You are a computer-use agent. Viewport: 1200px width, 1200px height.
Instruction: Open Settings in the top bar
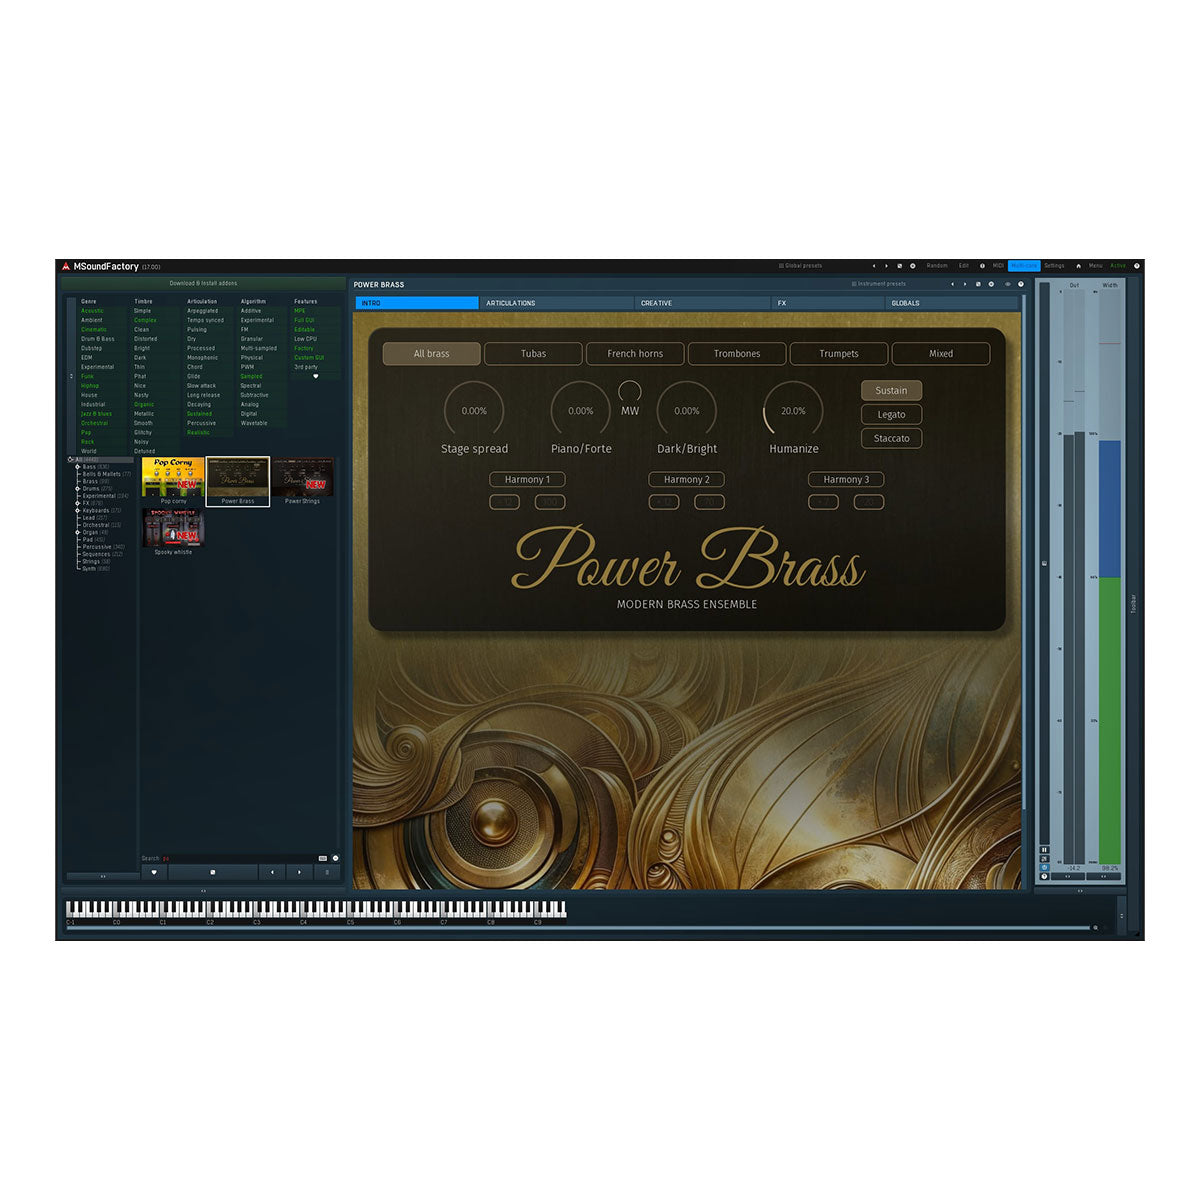click(x=1054, y=266)
